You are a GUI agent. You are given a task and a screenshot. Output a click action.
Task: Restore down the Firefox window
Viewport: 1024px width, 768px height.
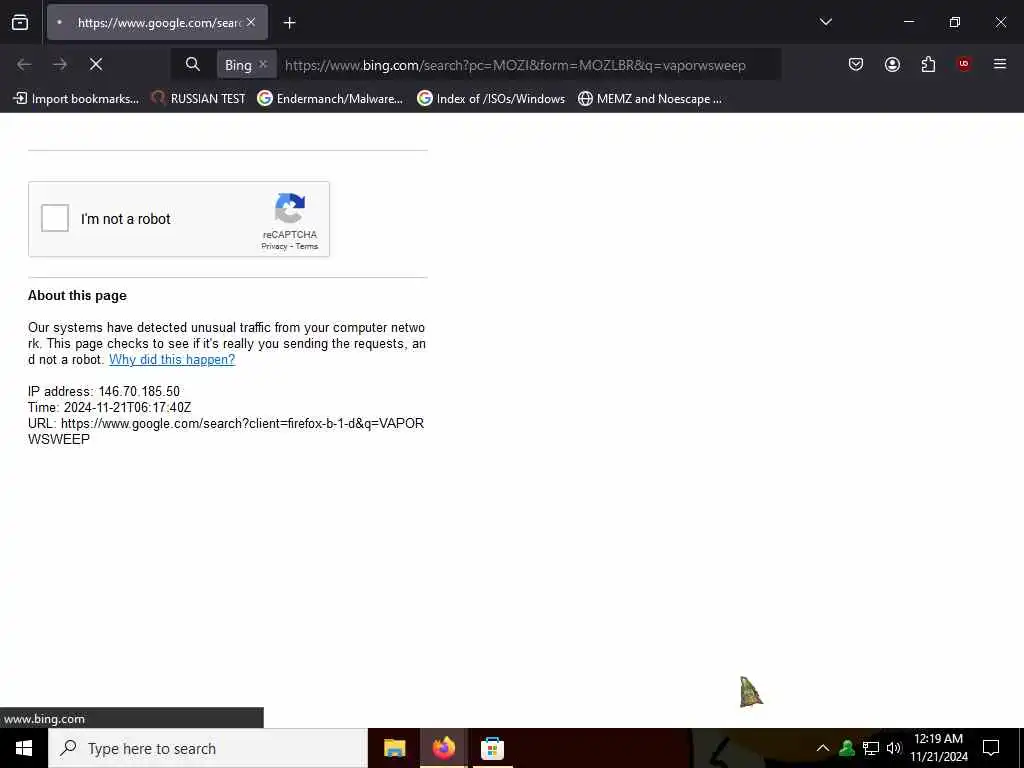(x=955, y=22)
